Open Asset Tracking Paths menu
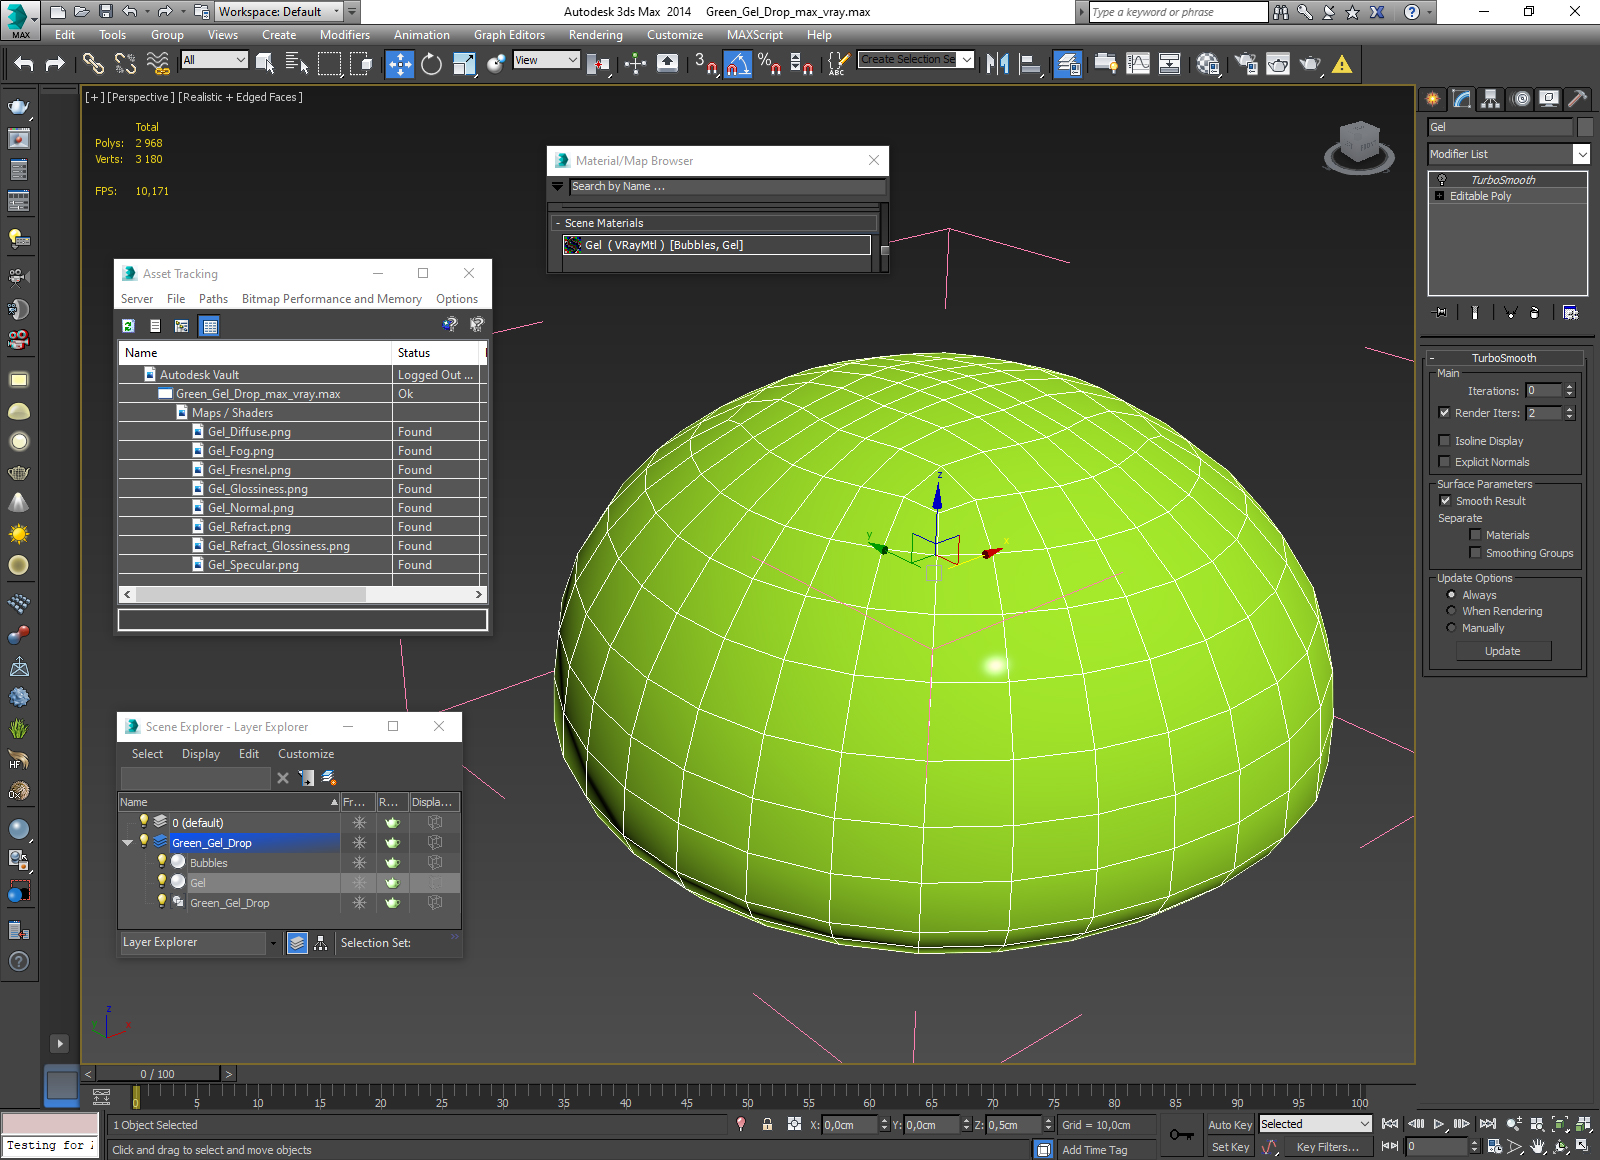 pos(213,299)
